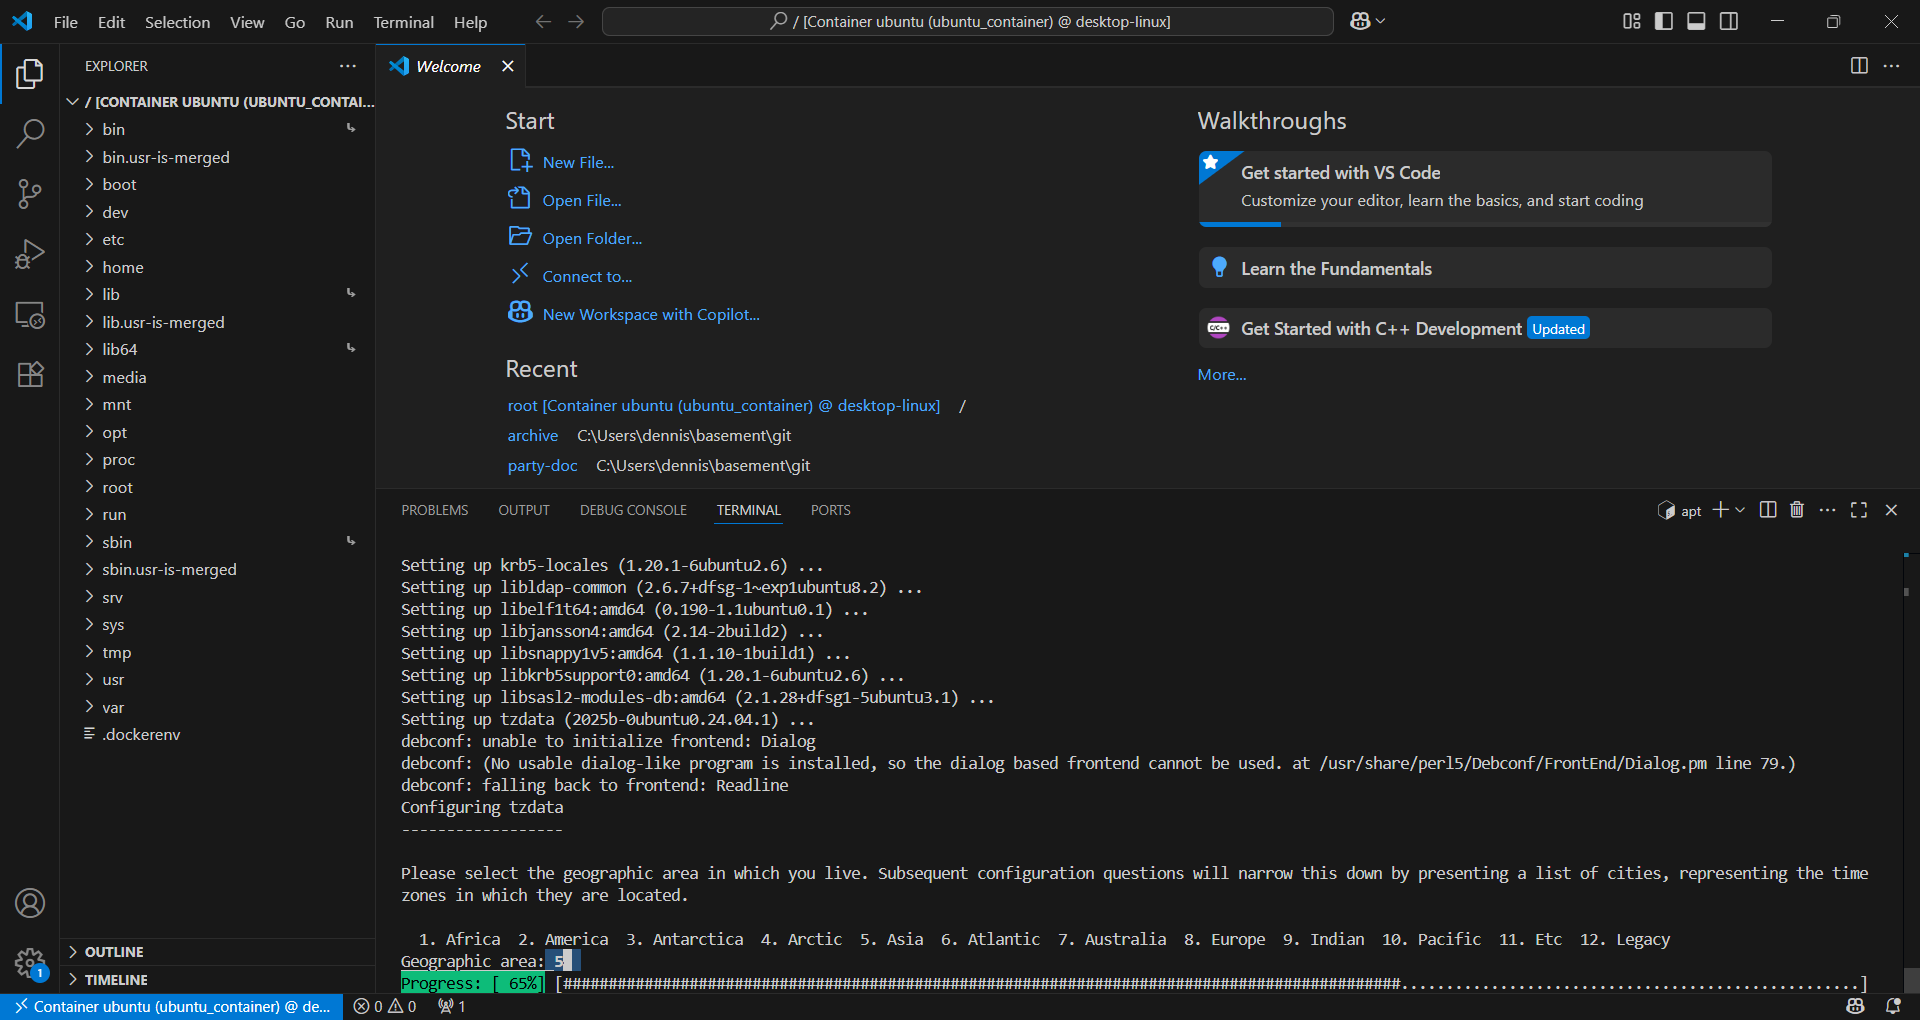Expand the OUTLINE section
1920x1020 pixels.
tap(114, 951)
